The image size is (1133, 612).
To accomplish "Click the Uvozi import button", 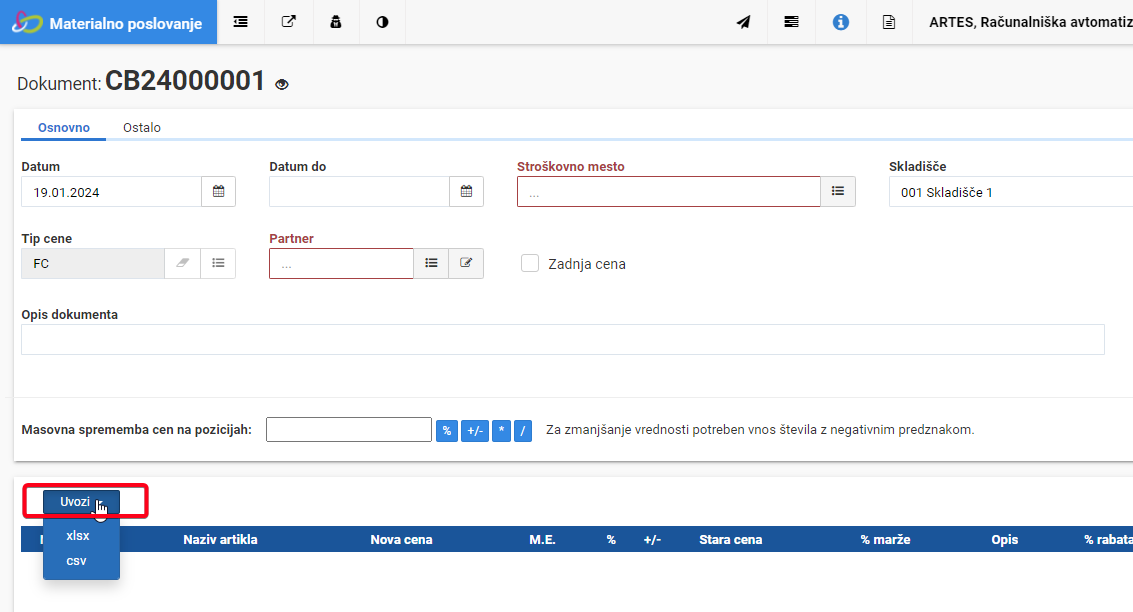I will 81,501.
